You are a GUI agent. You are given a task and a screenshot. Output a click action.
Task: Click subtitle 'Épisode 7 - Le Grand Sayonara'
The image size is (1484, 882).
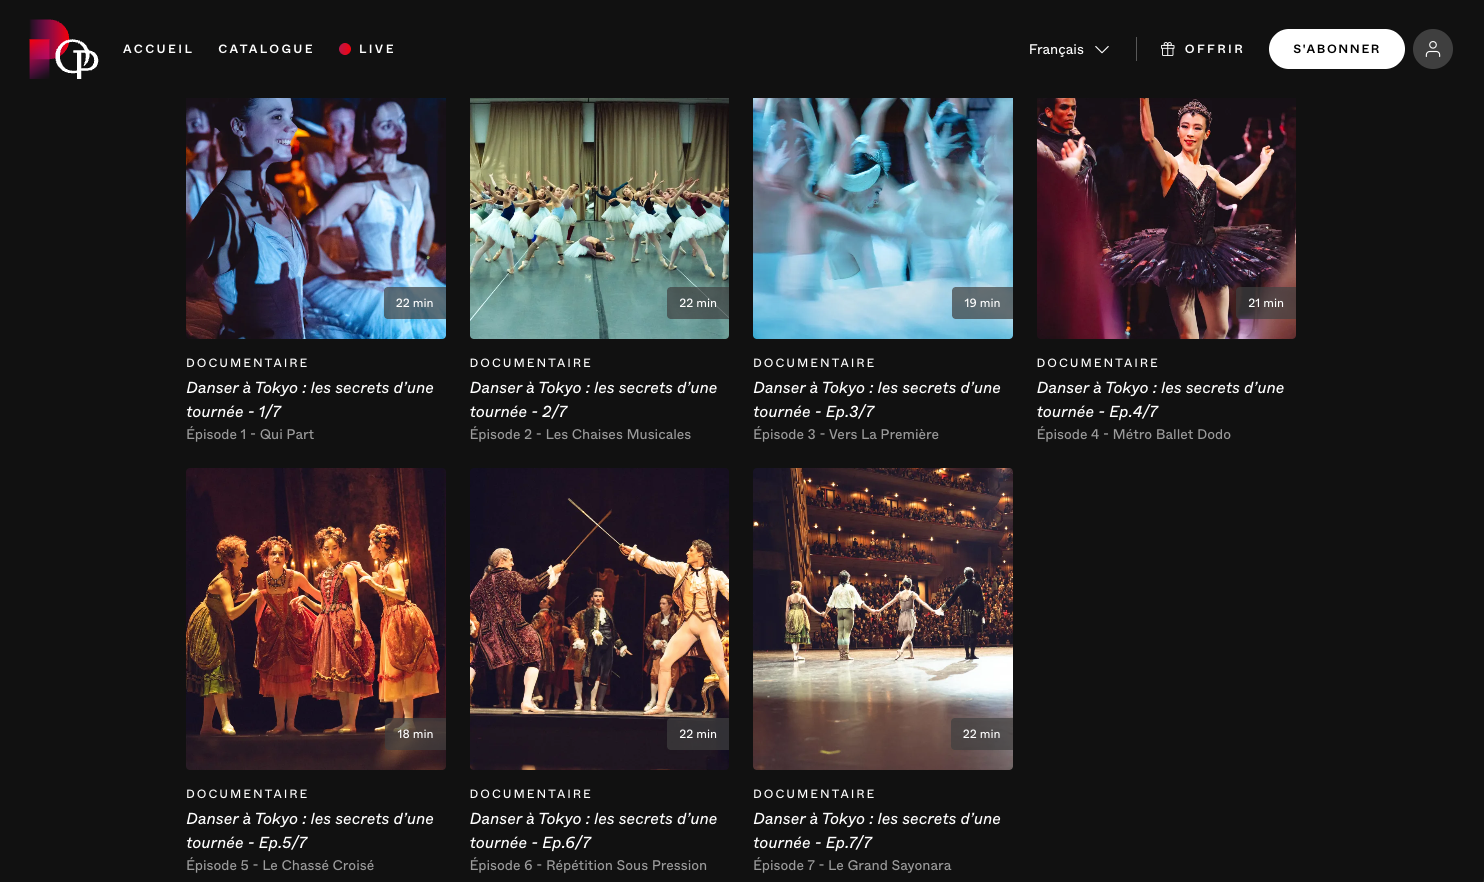852,865
